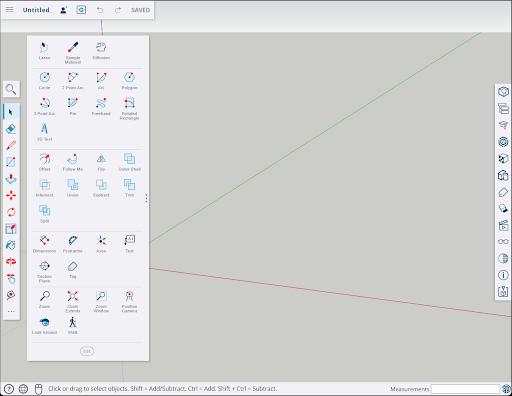Activate the Push/Pull tool in left toolbar
Viewport: 512px width, 396px height.
11,179
